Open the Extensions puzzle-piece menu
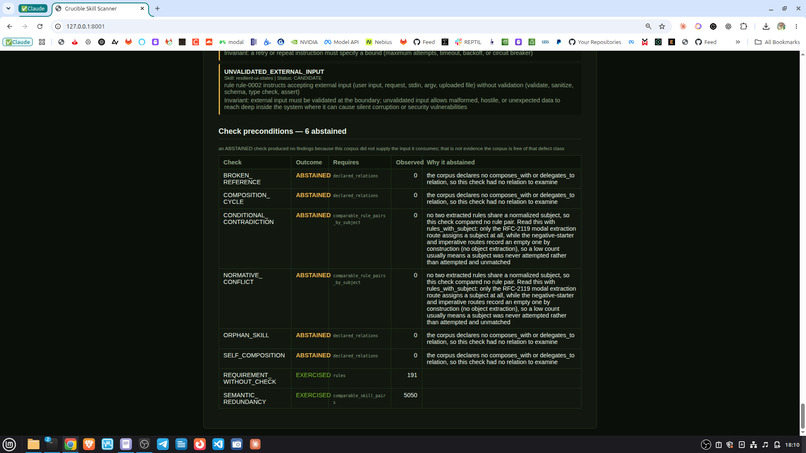 pos(743,26)
